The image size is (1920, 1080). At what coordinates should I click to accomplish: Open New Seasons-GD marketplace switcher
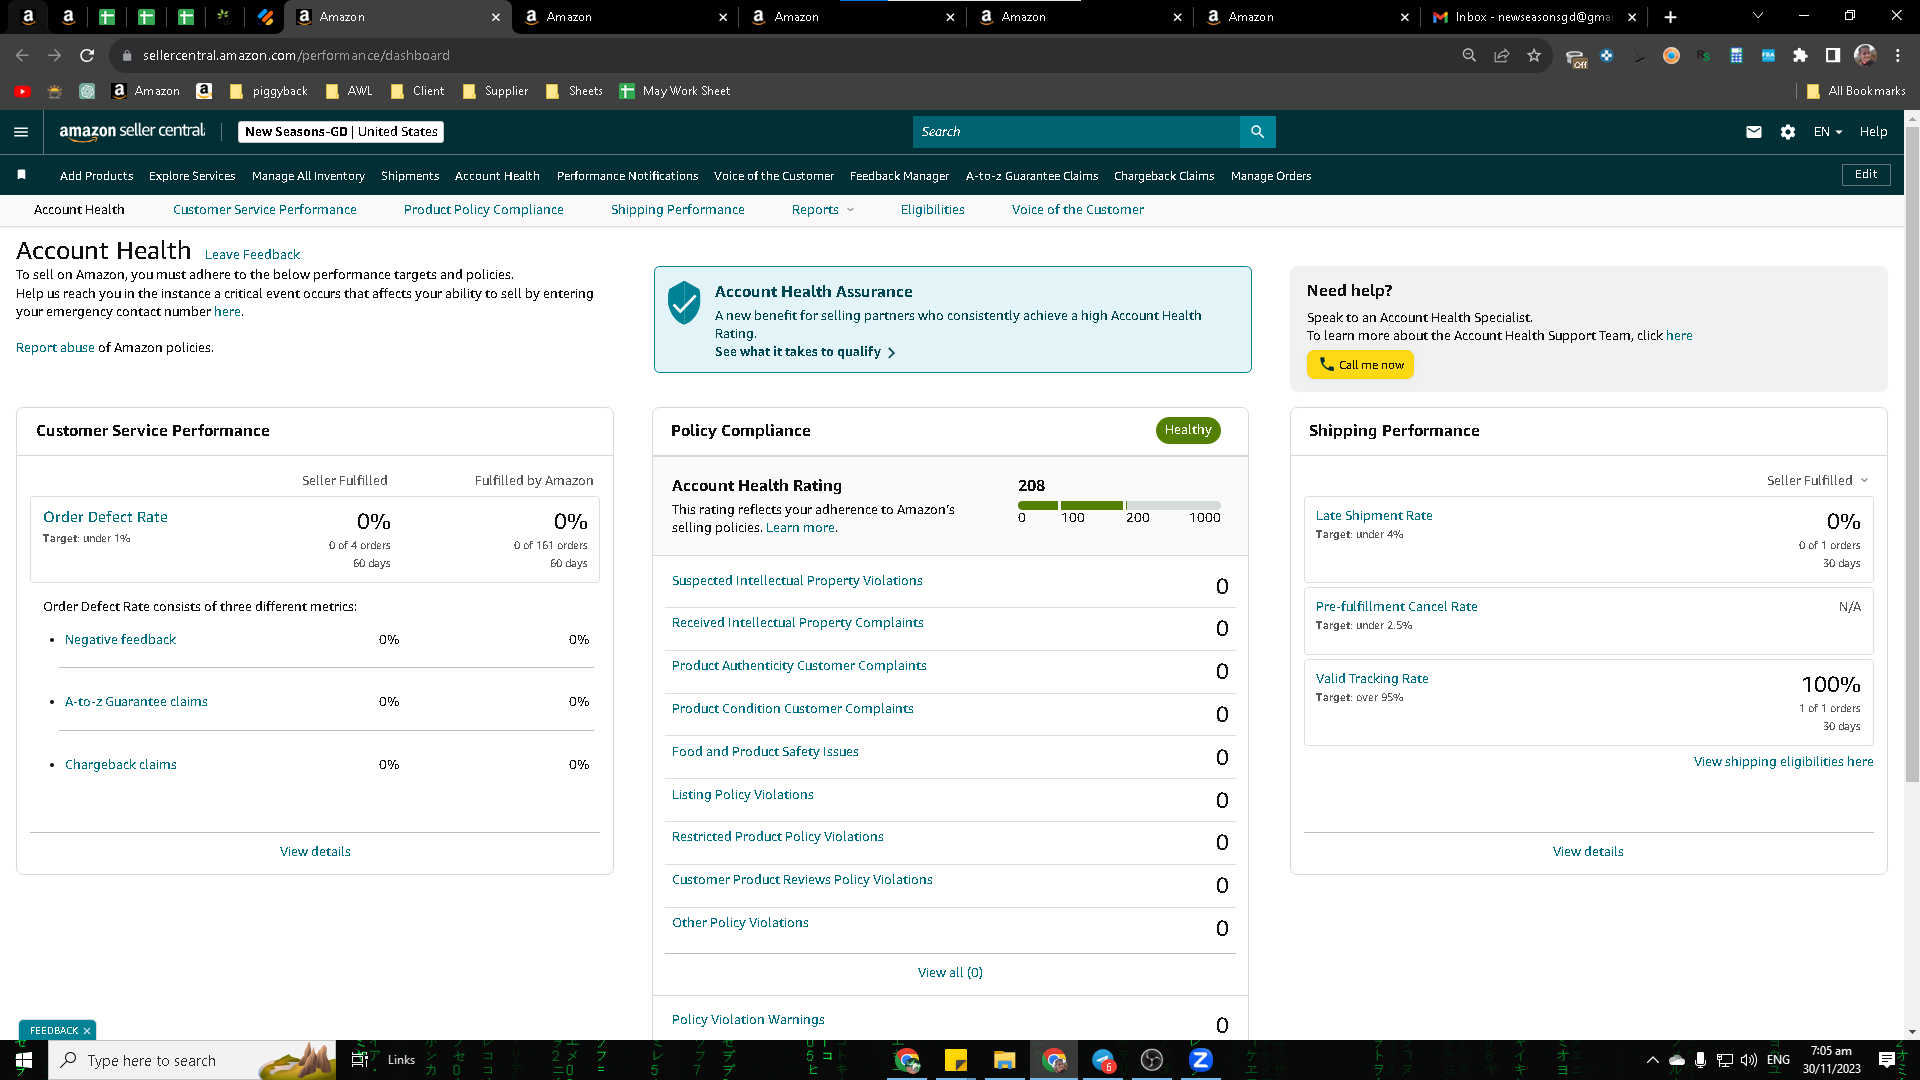click(x=341, y=132)
